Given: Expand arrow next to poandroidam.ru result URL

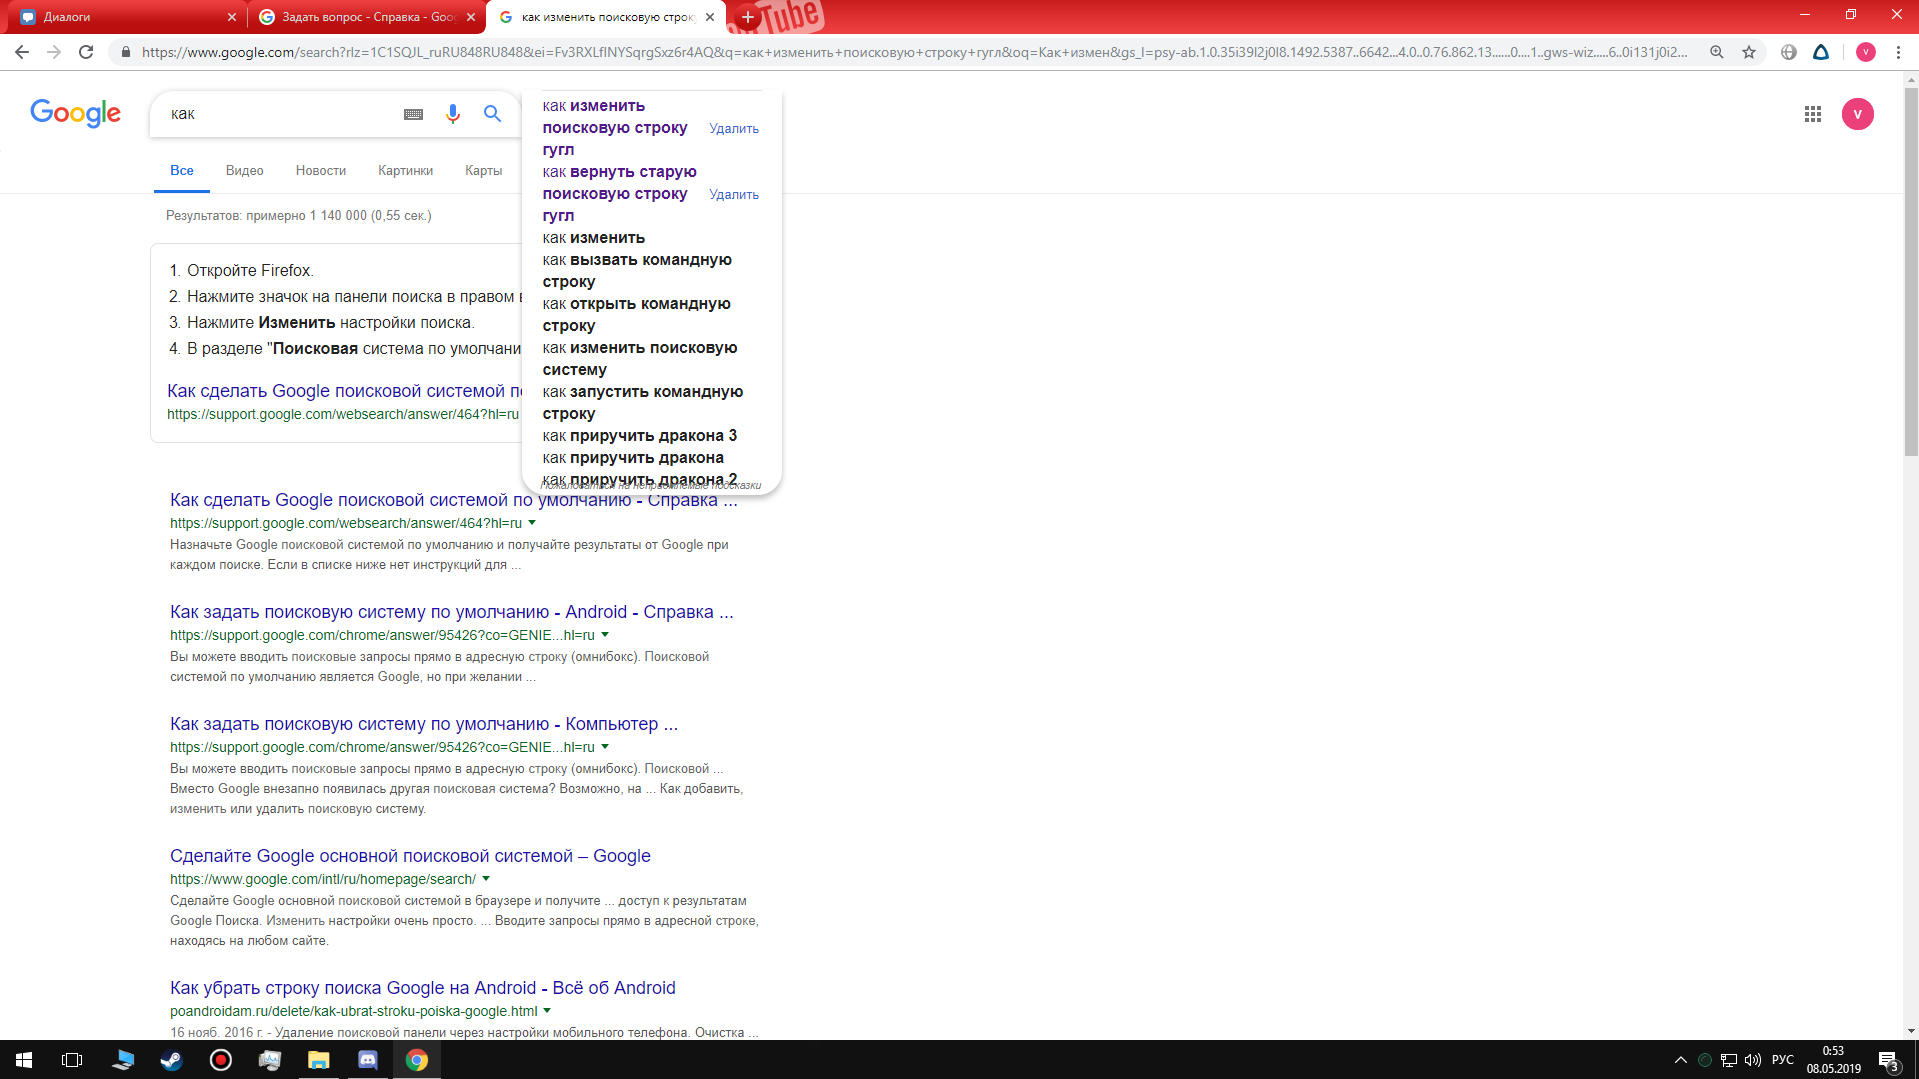Looking at the screenshot, I should pyautogui.click(x=547, y=1011).
